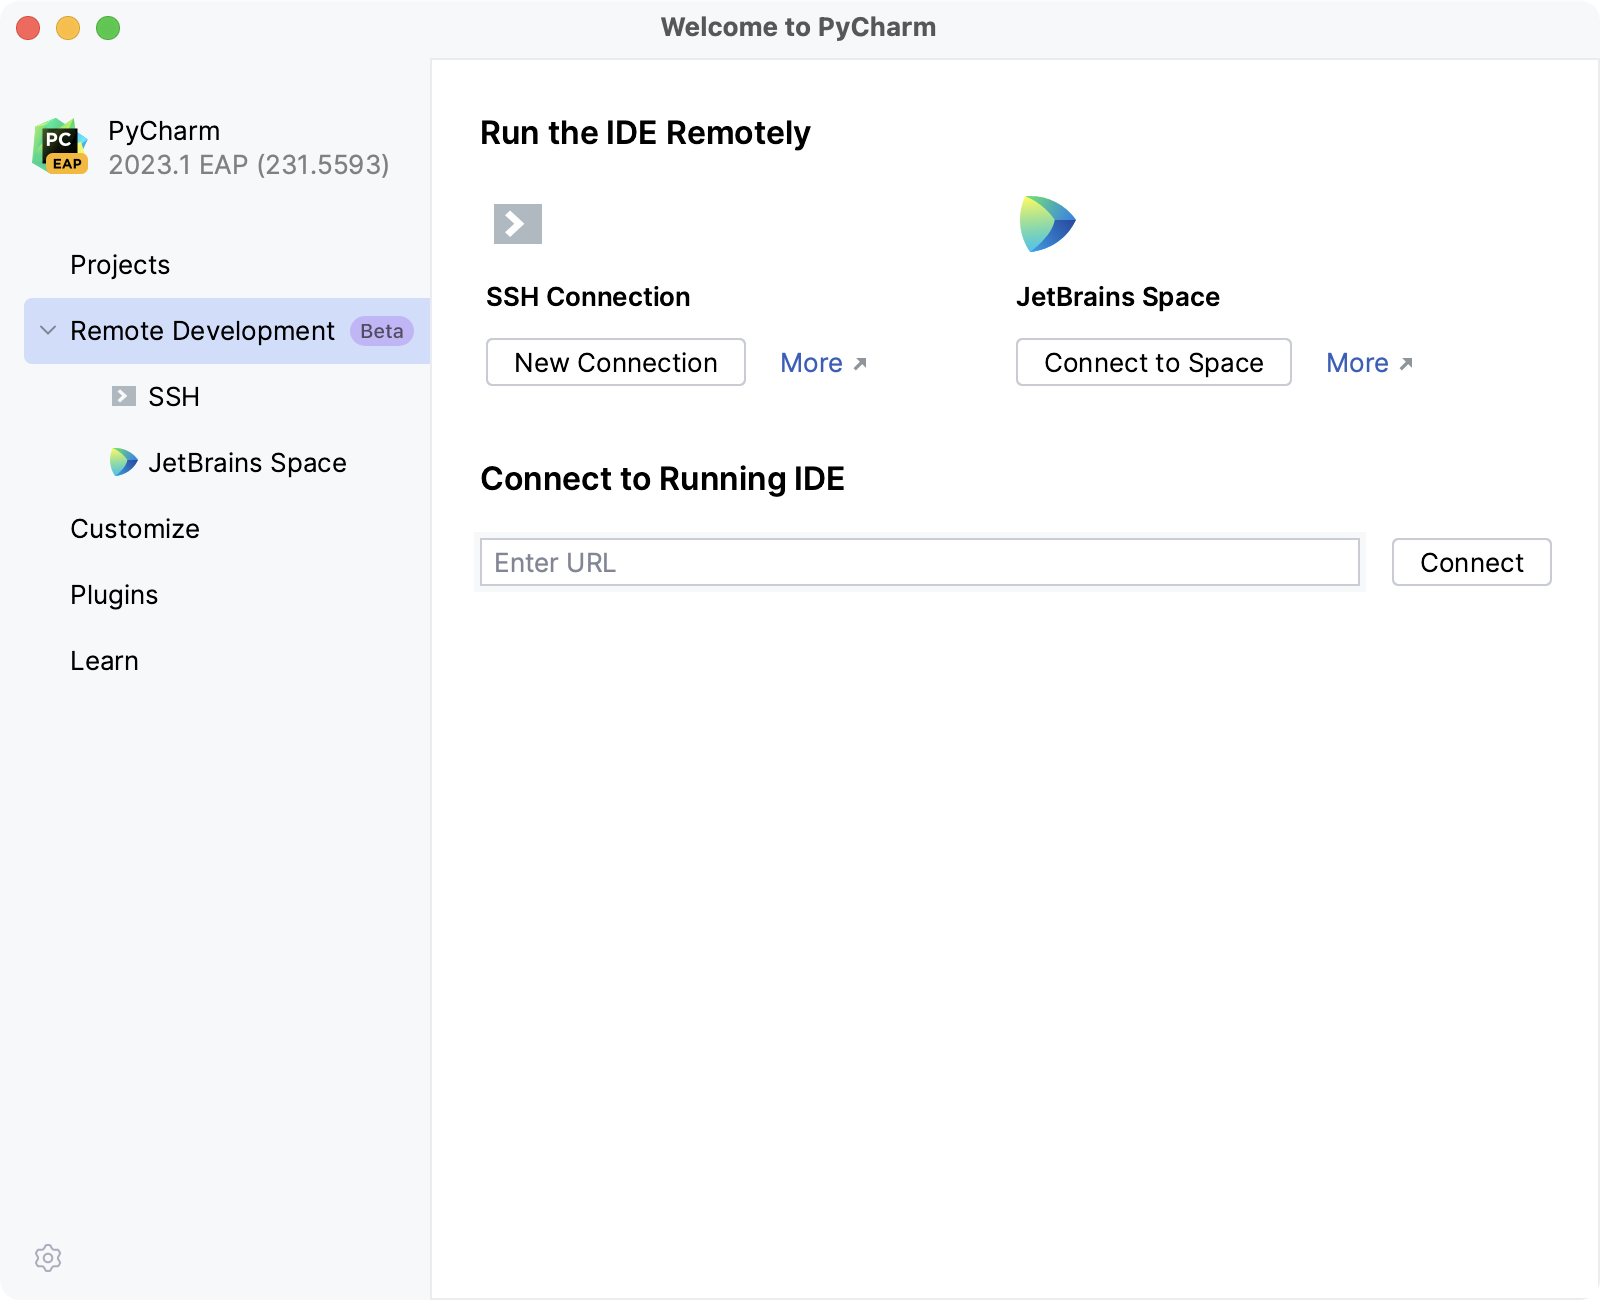Screen dimensions: 1600x1300
Task: Open the Learn section
Action: tap(104, 660)
